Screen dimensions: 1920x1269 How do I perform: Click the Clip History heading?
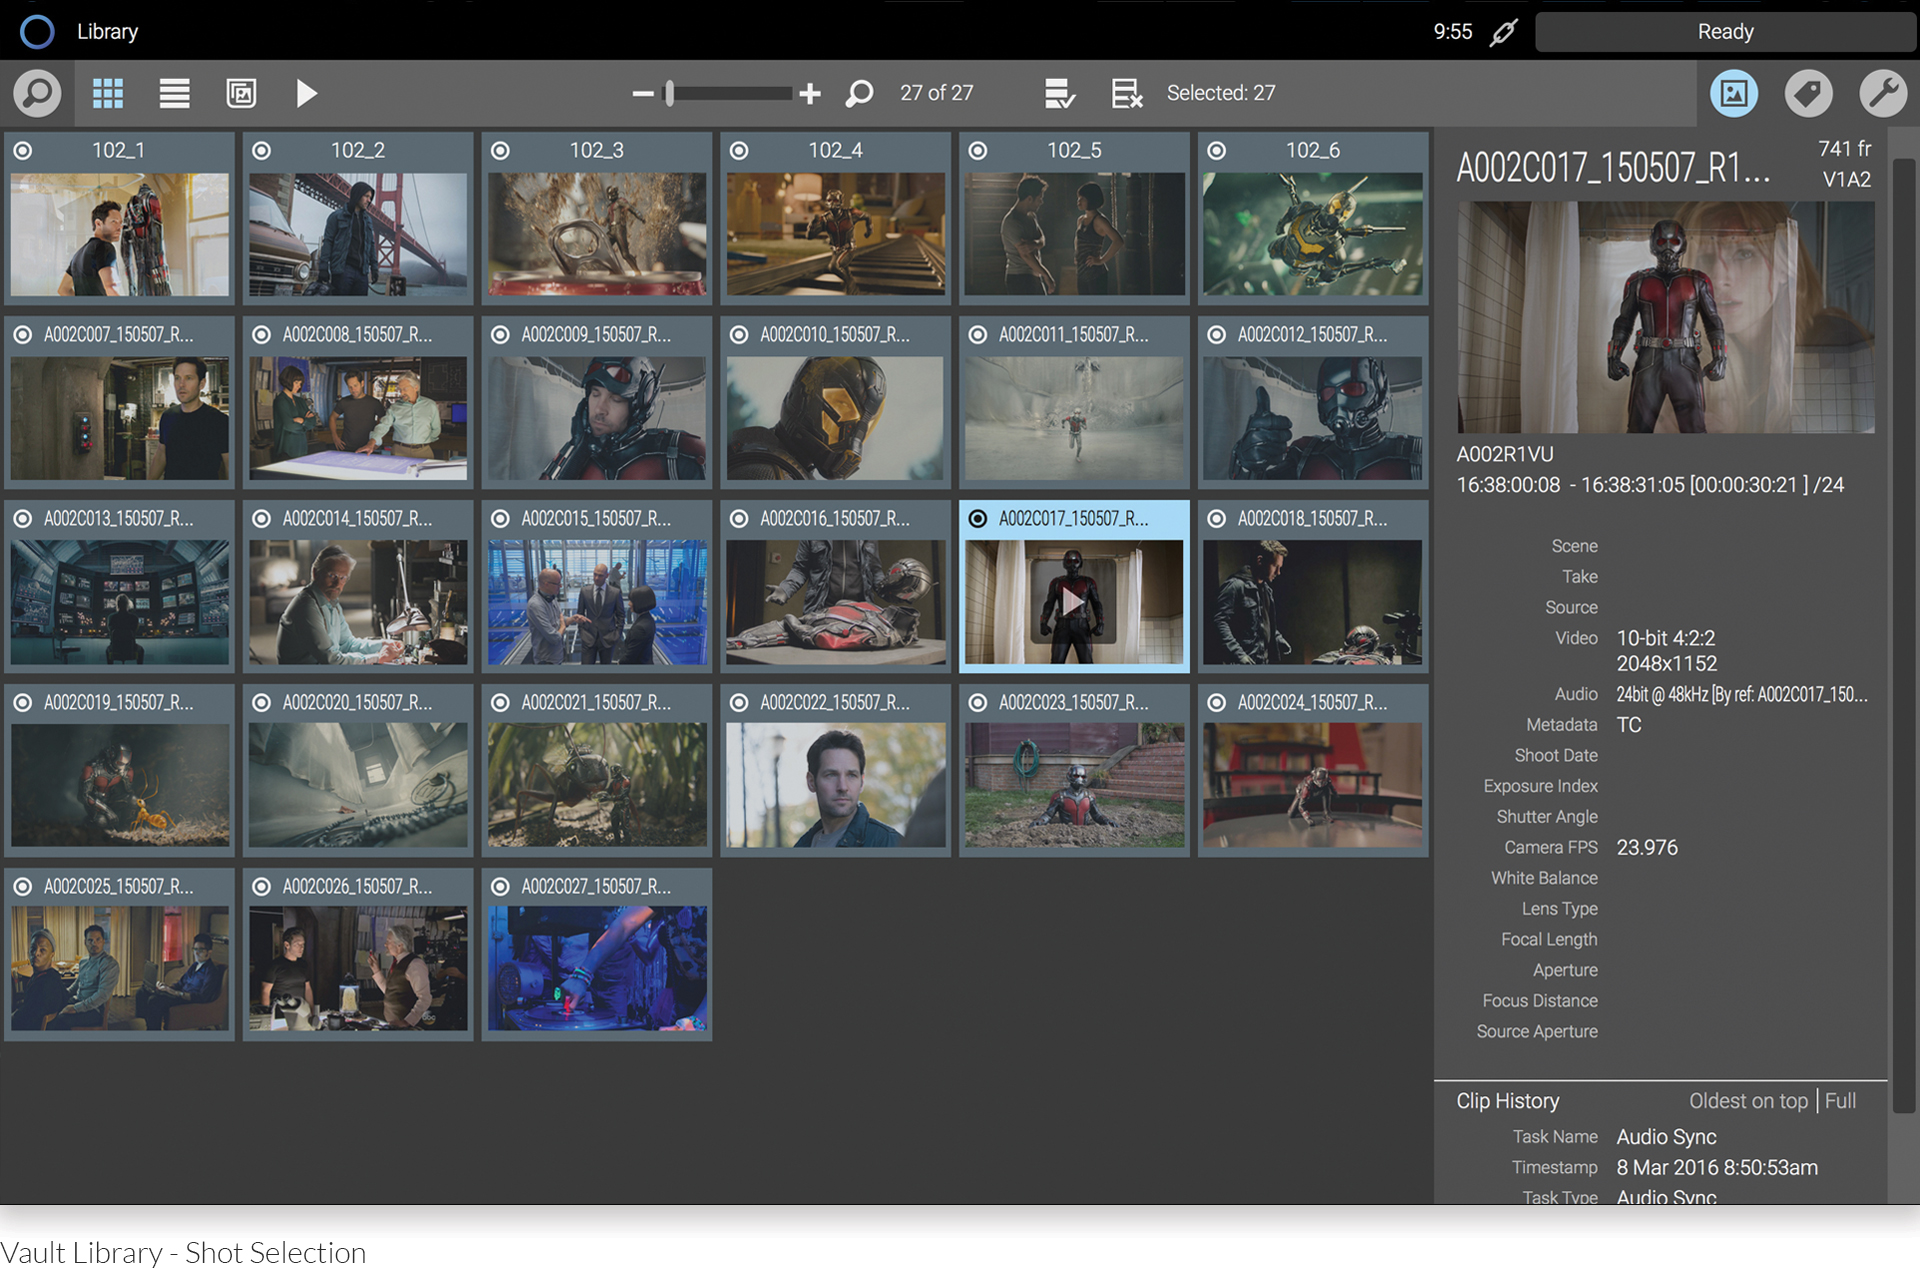tap(1508, 1101)
